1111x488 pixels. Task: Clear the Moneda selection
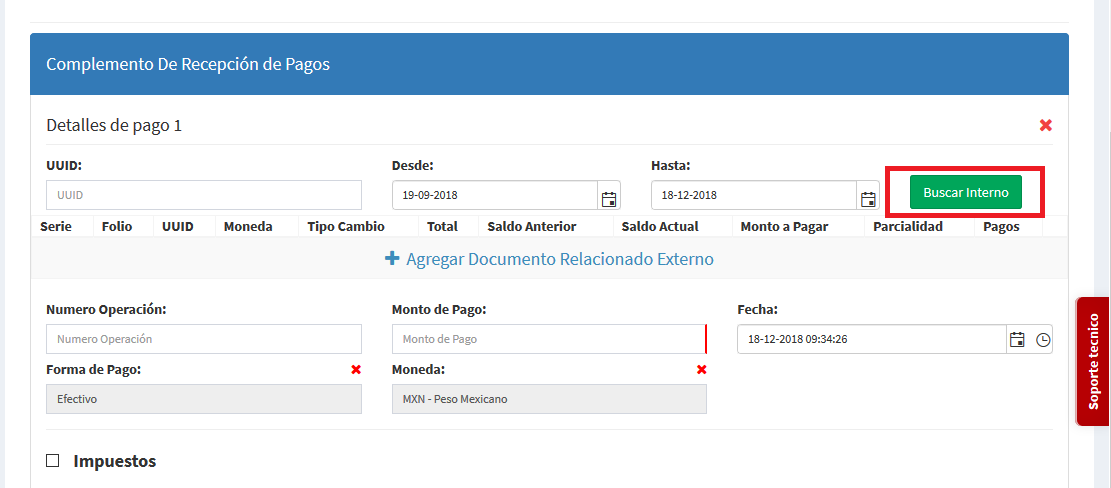tap(701, 370)
